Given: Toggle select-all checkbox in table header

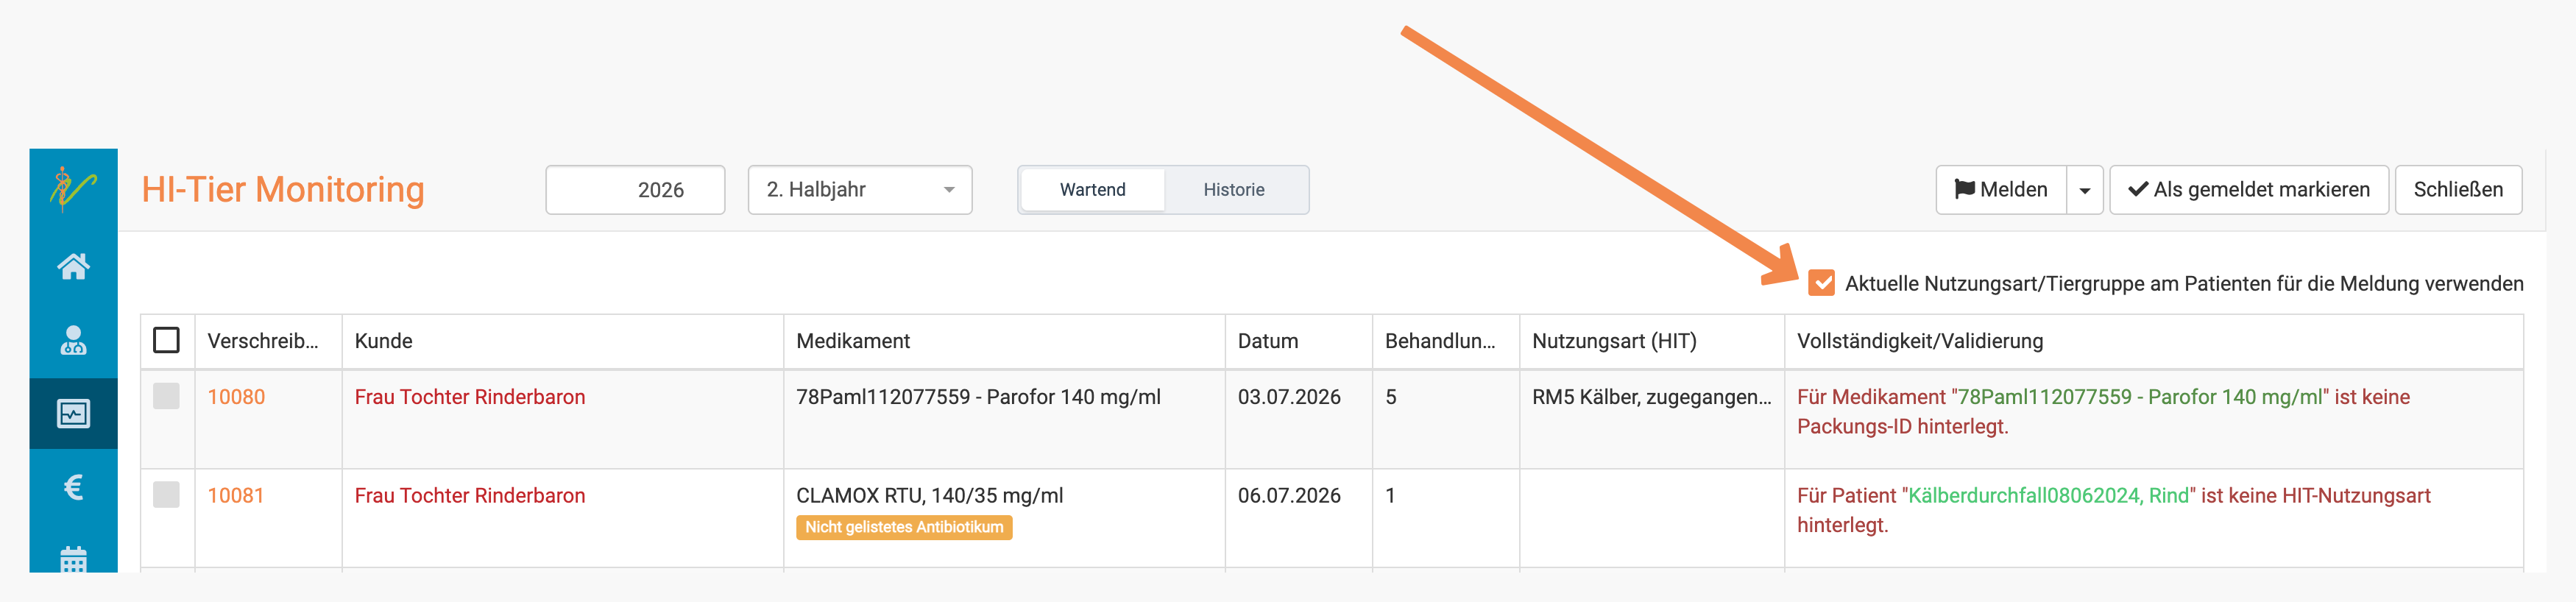Looking at the screenshot, I should pyautogui.click(x=166, y=340).
